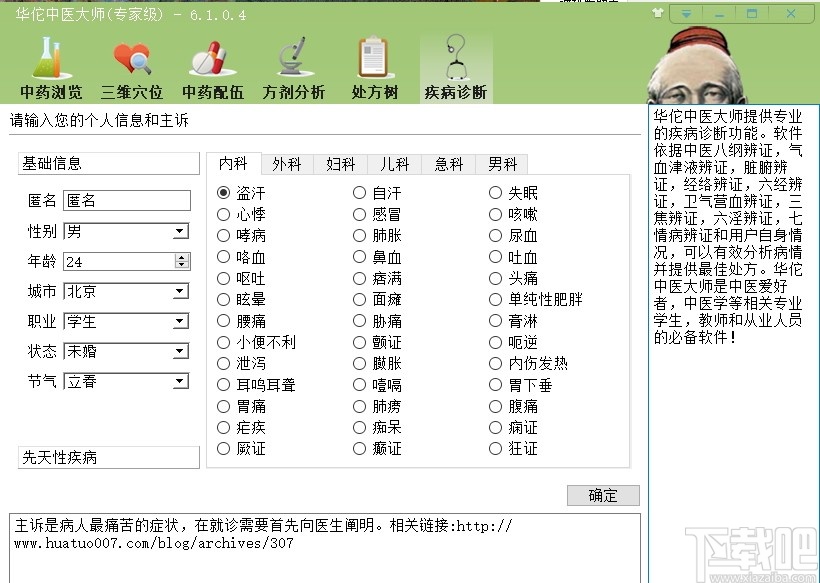Image resolution: width=820 pixels, height=583 pixels.
Task: Click the up arrow on the 年龄 age stepper
Action: tap(181, 258)
